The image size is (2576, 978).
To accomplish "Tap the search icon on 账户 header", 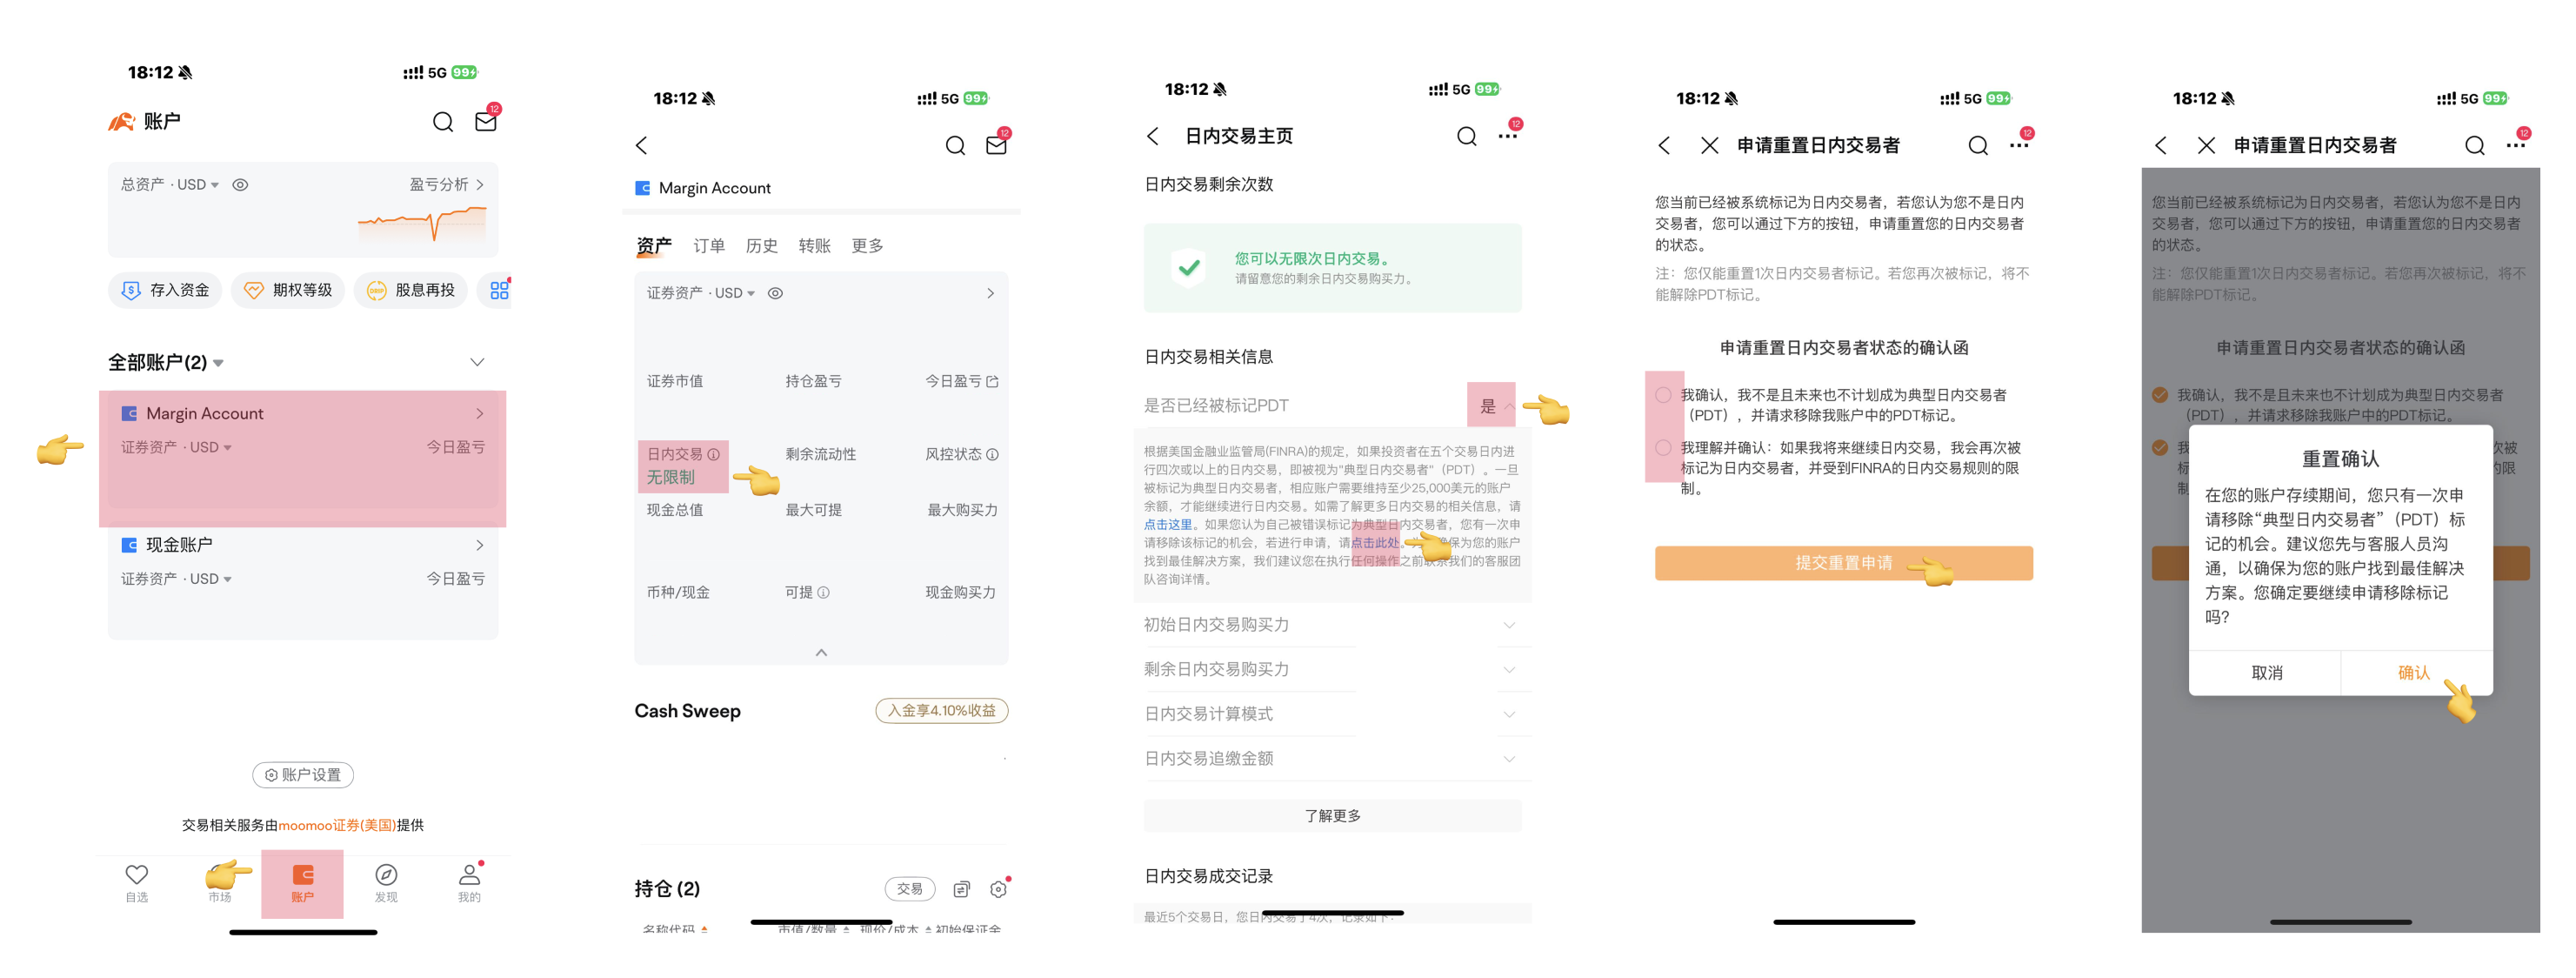I will (x=443, y=122).
